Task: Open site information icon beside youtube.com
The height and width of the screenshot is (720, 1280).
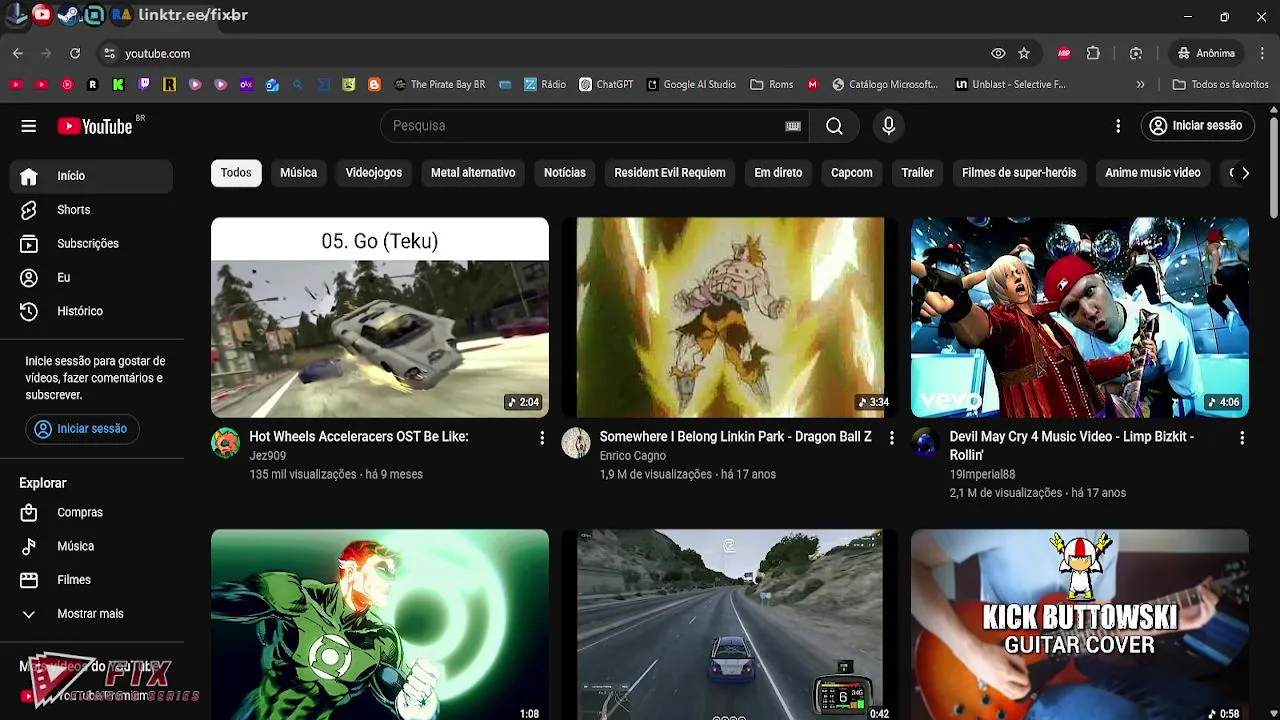Action: 109,53
